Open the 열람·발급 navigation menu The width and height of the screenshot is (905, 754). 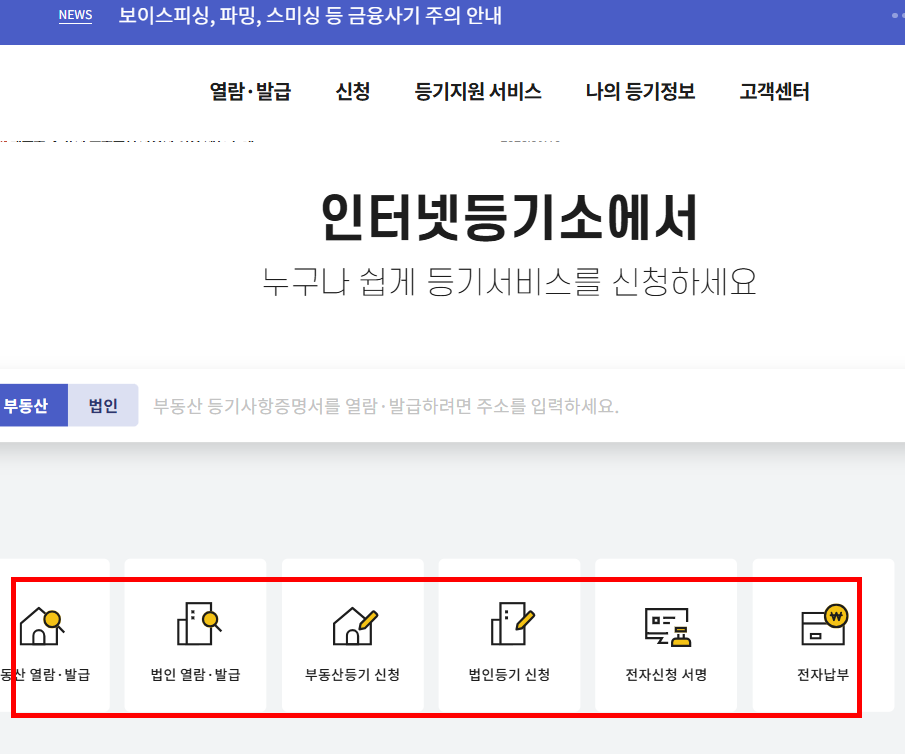tap(249, 90)
